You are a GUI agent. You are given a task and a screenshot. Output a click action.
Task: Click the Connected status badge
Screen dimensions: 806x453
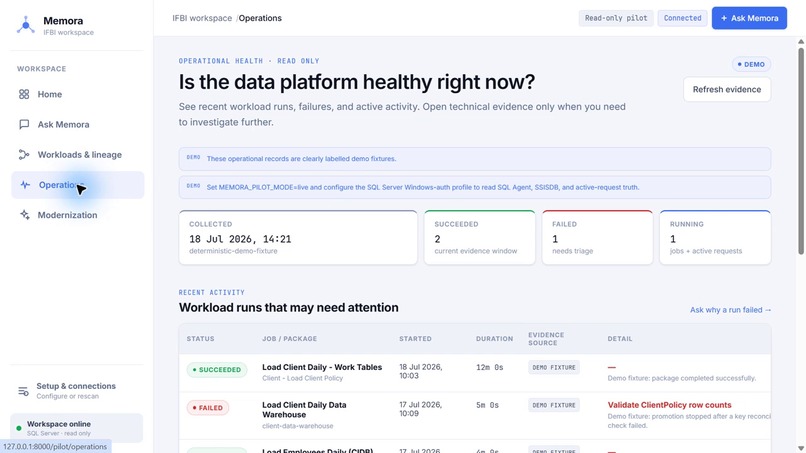pyautogui.click(x=682, y=18)
